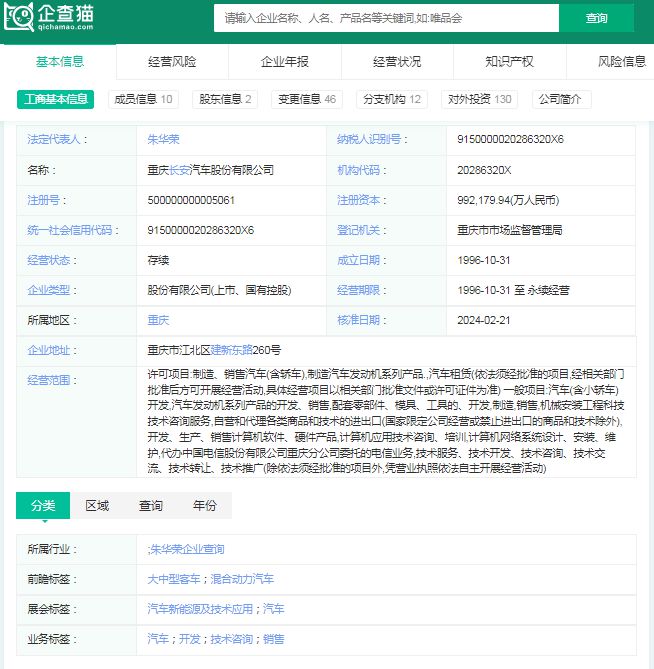
Task: Click the 经营期限 label link
Action: (x=358, y=291)
